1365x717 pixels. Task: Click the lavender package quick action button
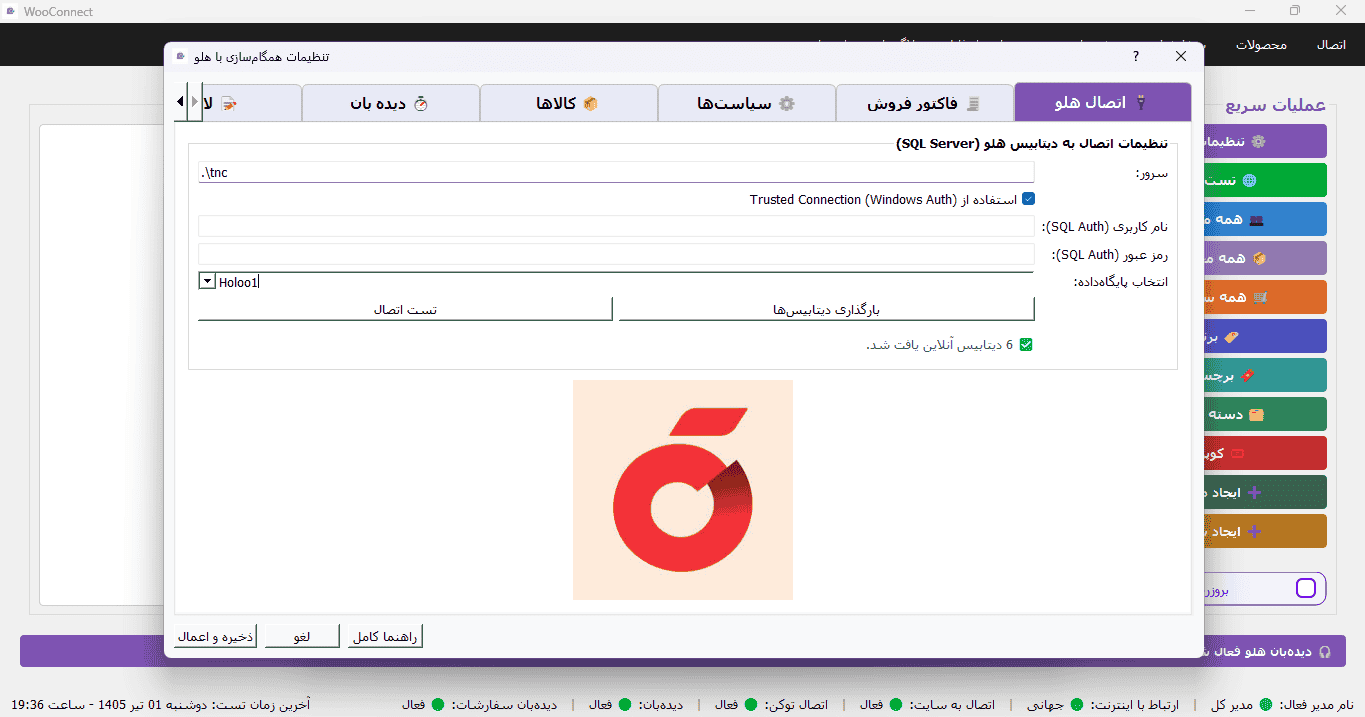click(1265, 258)
